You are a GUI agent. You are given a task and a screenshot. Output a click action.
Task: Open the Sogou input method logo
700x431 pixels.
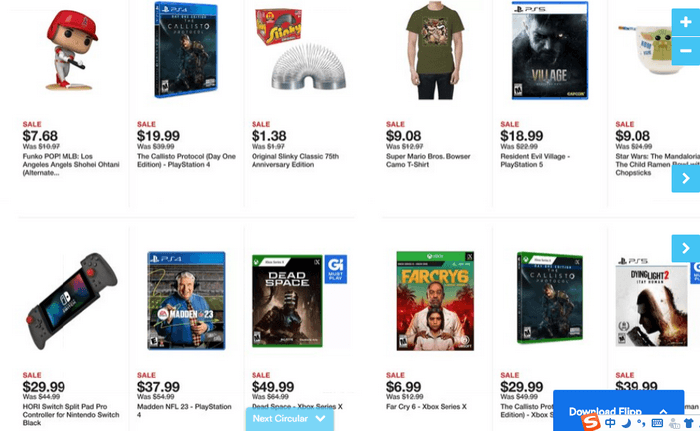[x=590, y=423]
